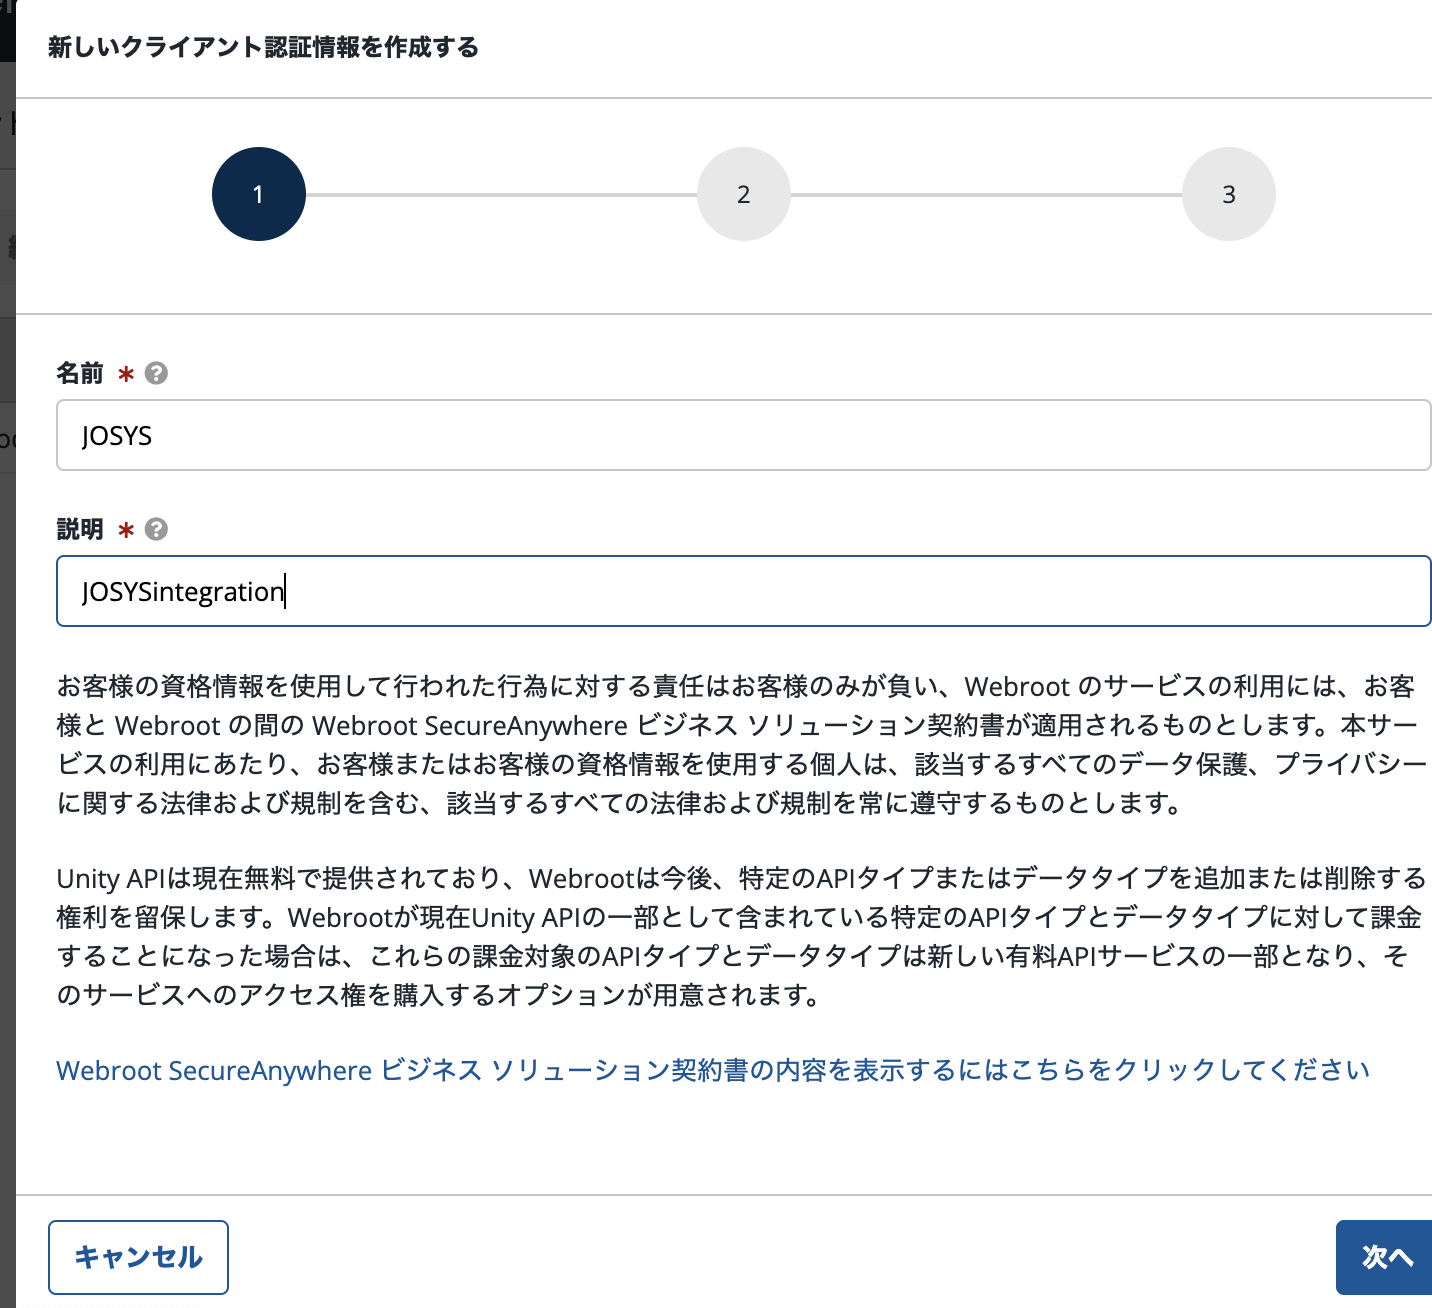Click the terms paragraph starting with お客様の資格情報
The height and width of the screenshot is (1308, 1432).
(x=740, y=744)
